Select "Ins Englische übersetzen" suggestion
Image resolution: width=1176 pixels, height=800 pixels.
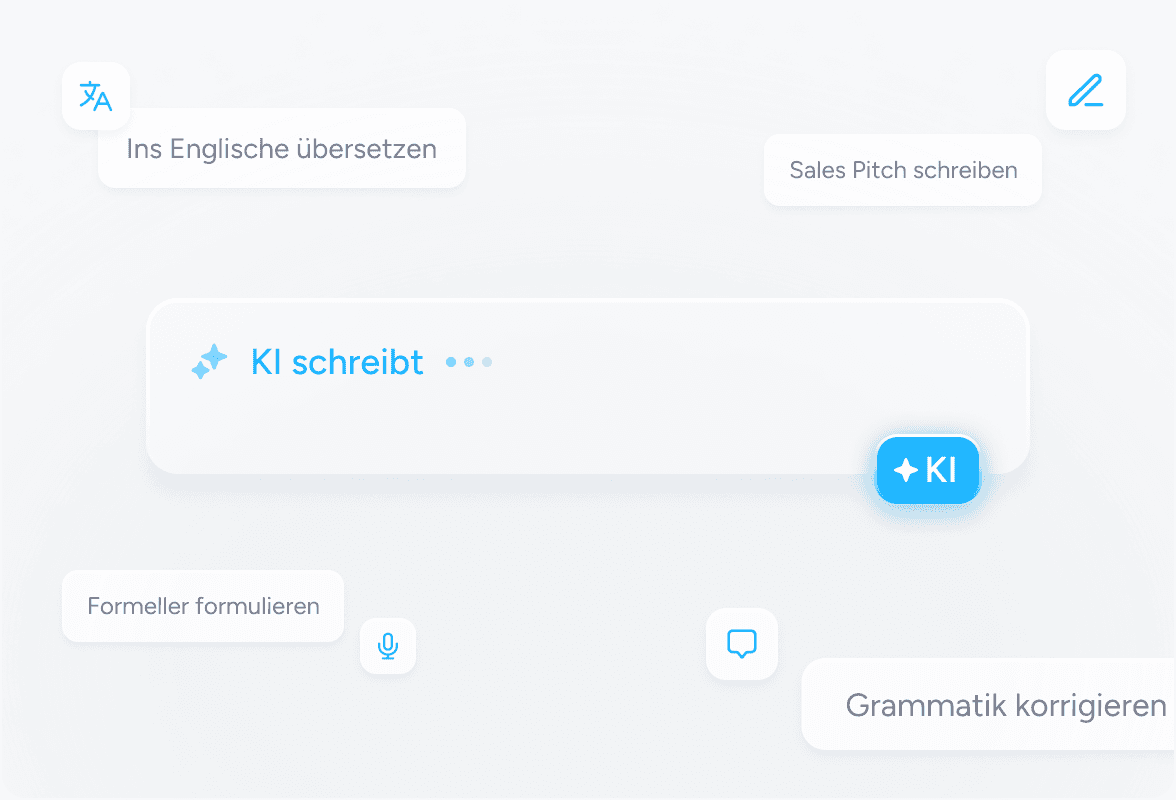click(x=281, y=149)
